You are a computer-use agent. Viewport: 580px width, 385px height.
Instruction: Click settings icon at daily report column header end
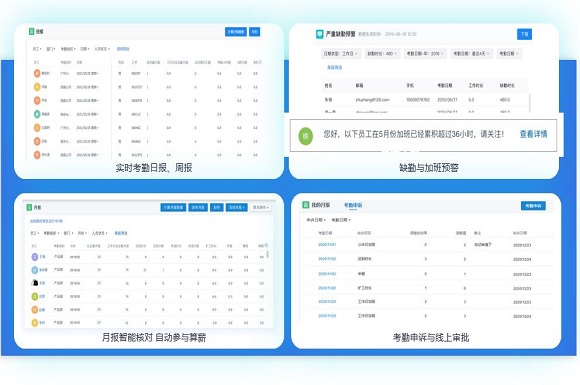click(x=260, y=62)
